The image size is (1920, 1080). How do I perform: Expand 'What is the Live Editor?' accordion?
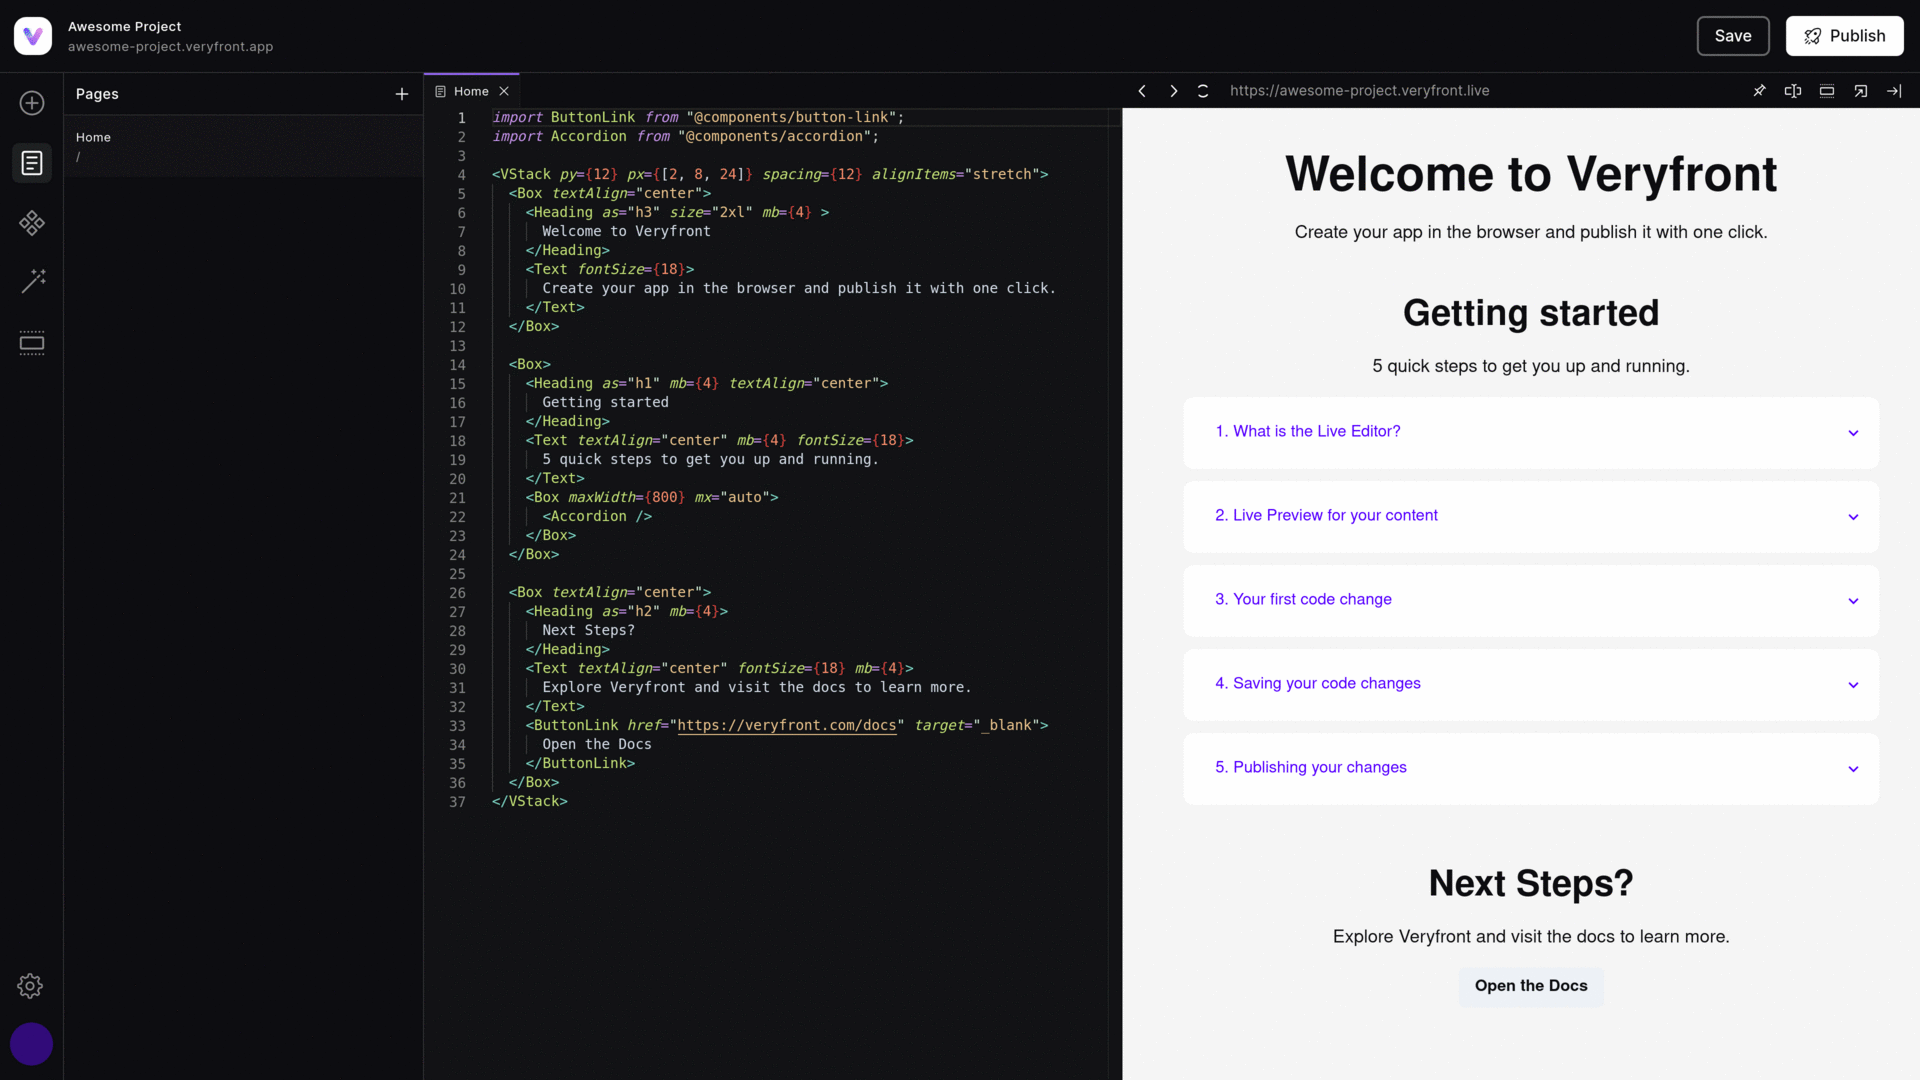tap(1531, 432)
